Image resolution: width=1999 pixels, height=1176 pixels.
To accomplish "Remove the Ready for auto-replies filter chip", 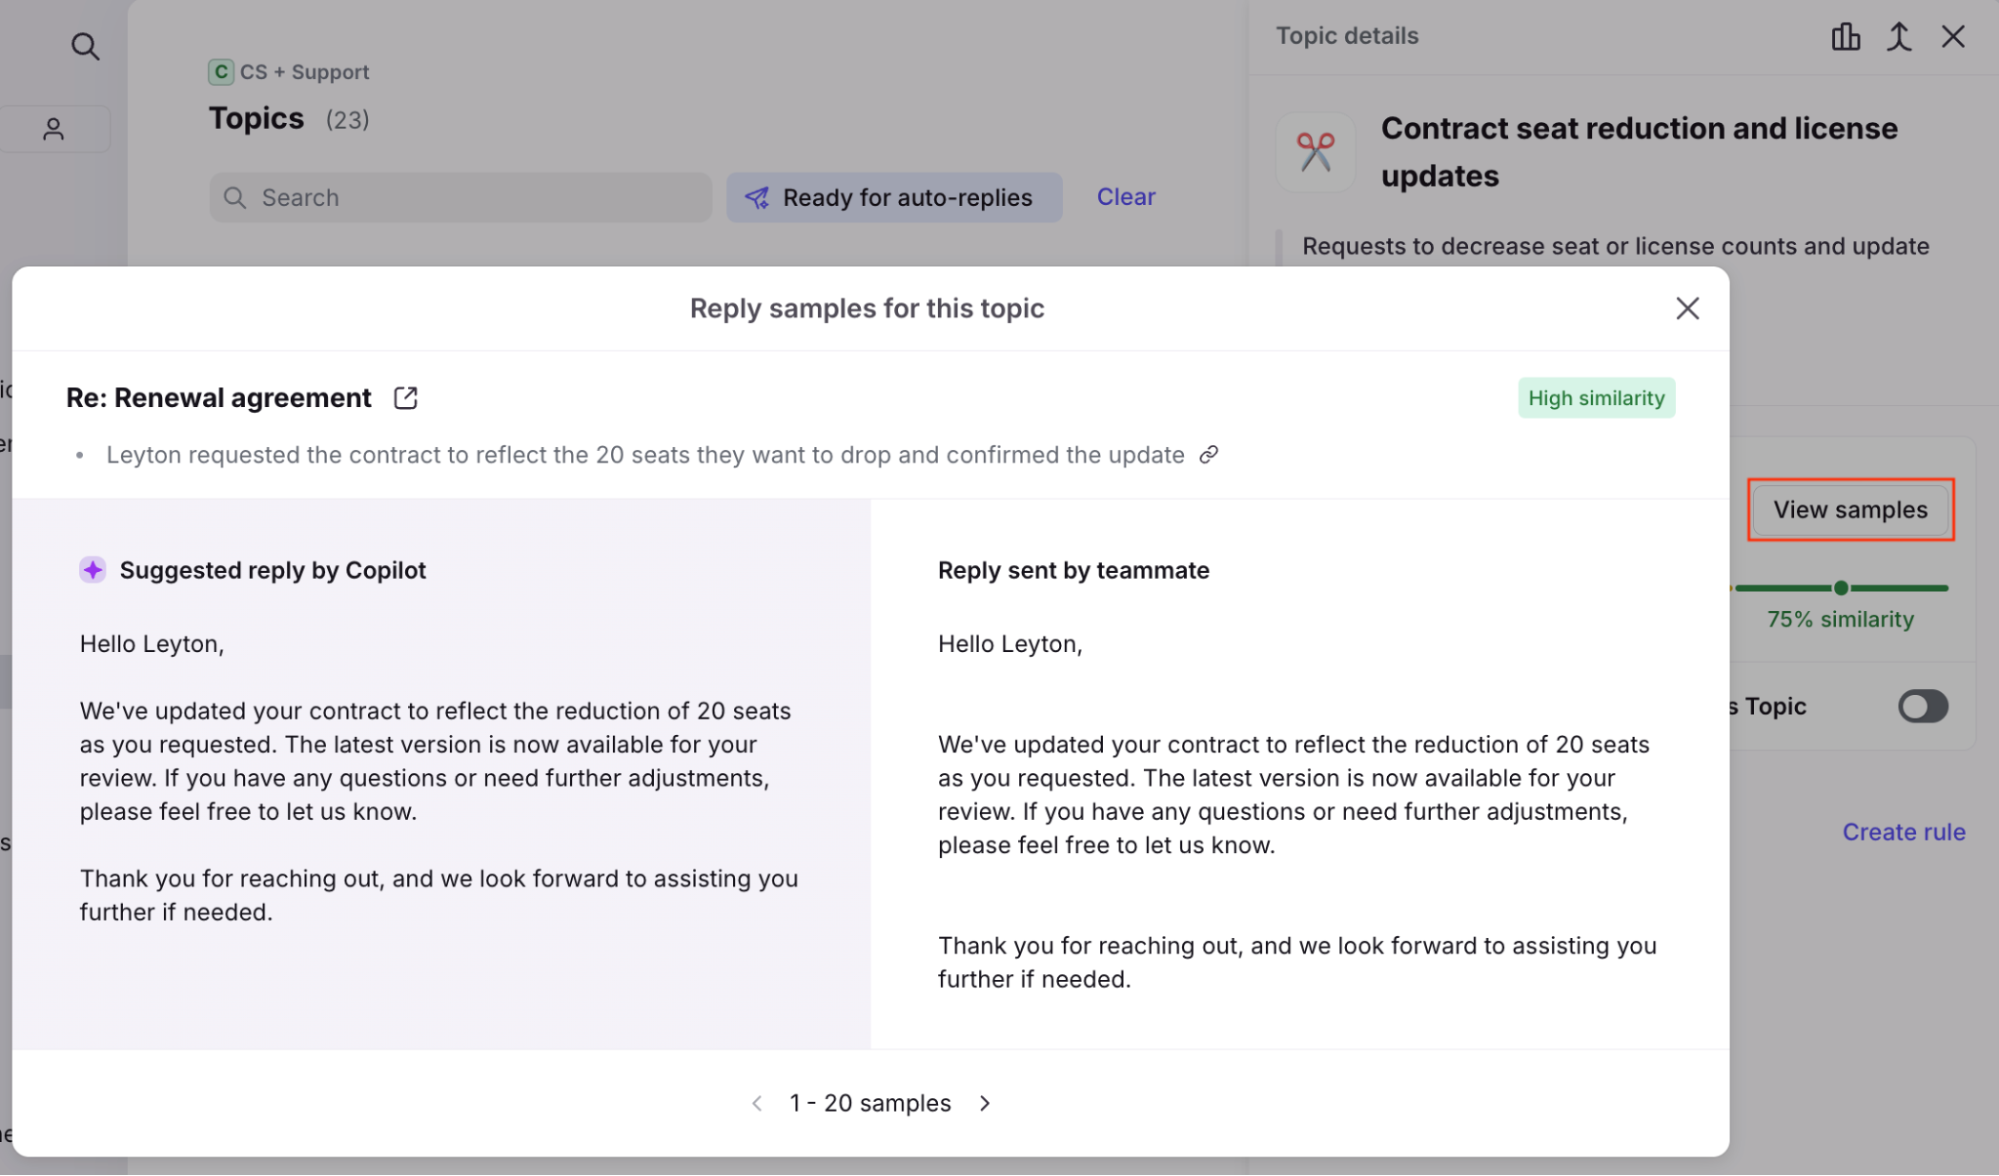I will tap(893, 198).
